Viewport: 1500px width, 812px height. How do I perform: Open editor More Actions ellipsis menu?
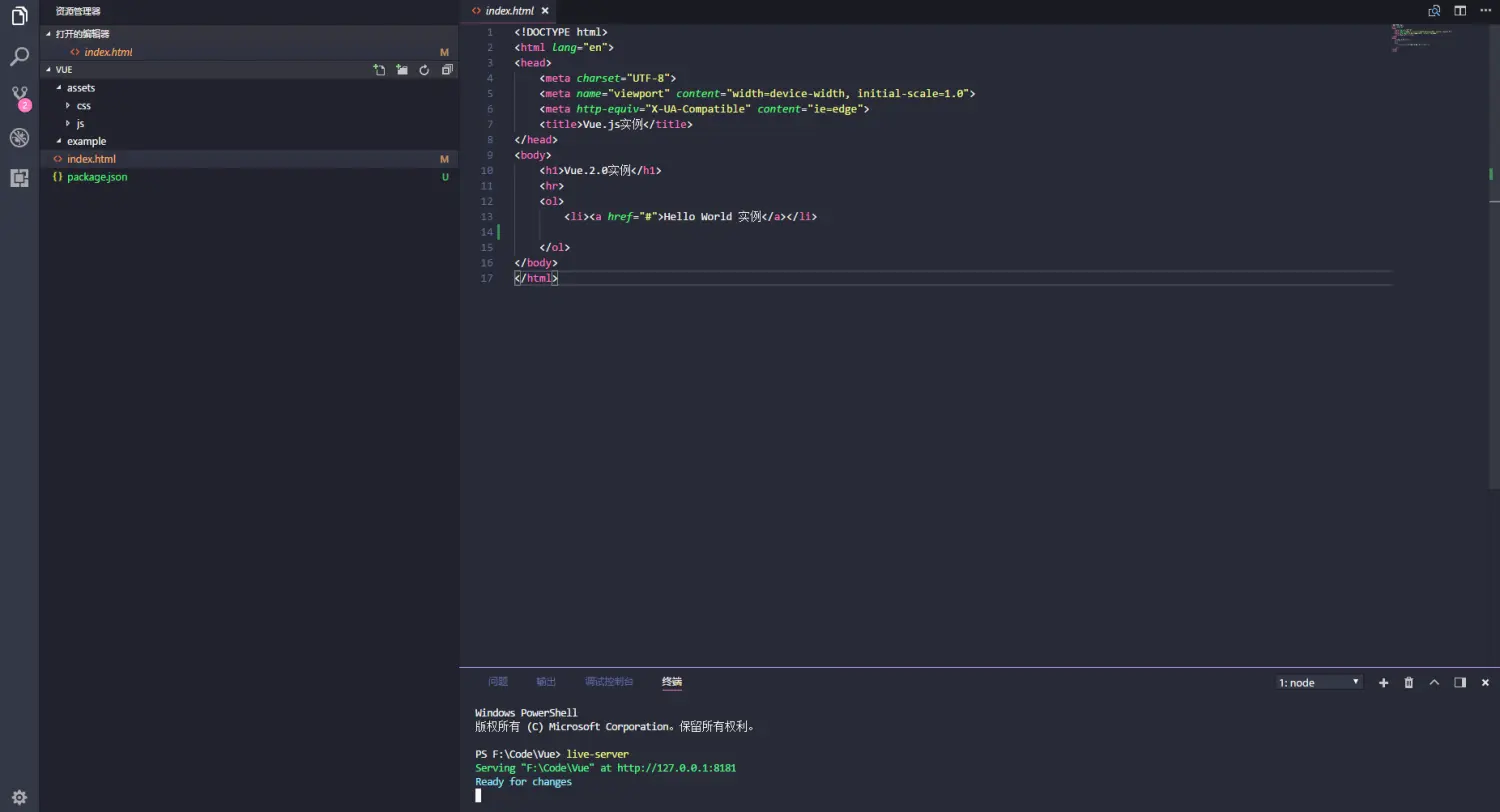click(x=1485, y=11)
